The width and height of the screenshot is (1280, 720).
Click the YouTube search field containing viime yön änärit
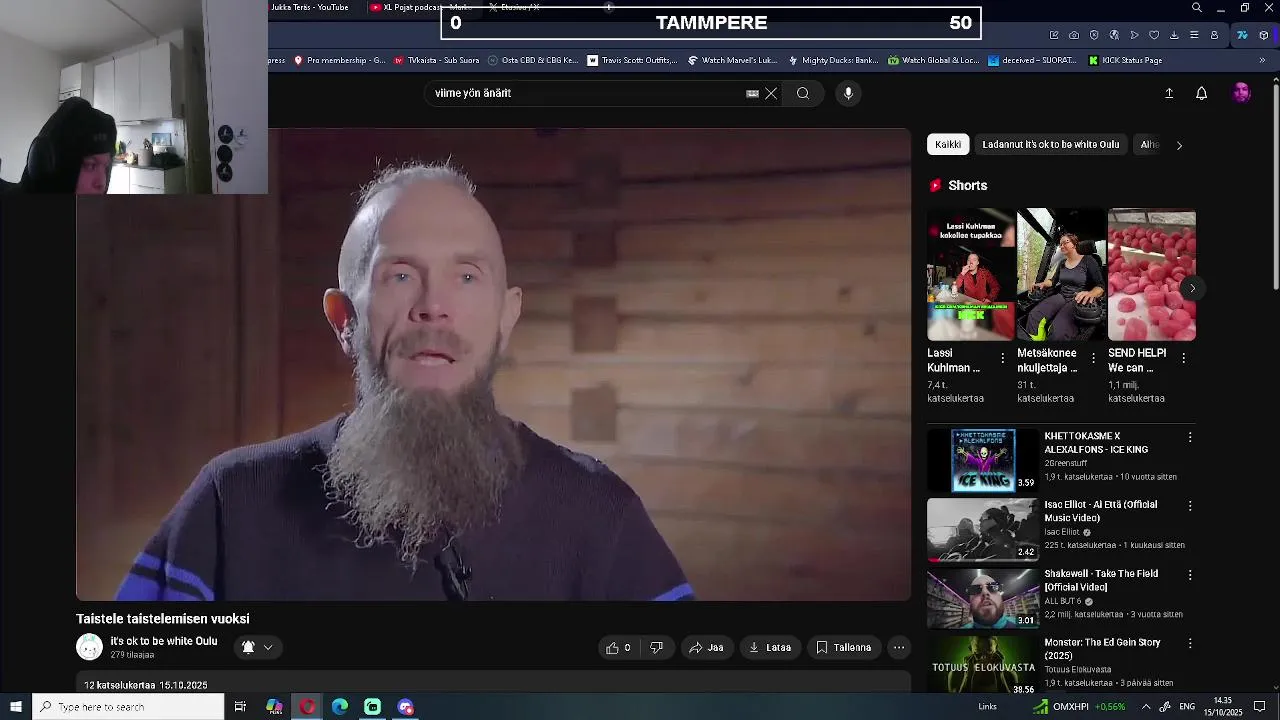(x=585, y=93)
